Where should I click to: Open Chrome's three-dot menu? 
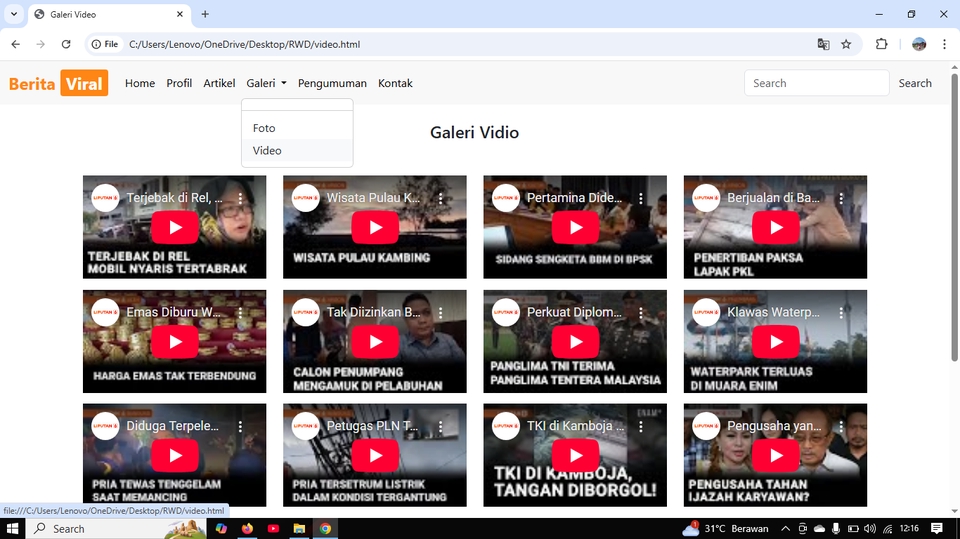coord(944,44)
